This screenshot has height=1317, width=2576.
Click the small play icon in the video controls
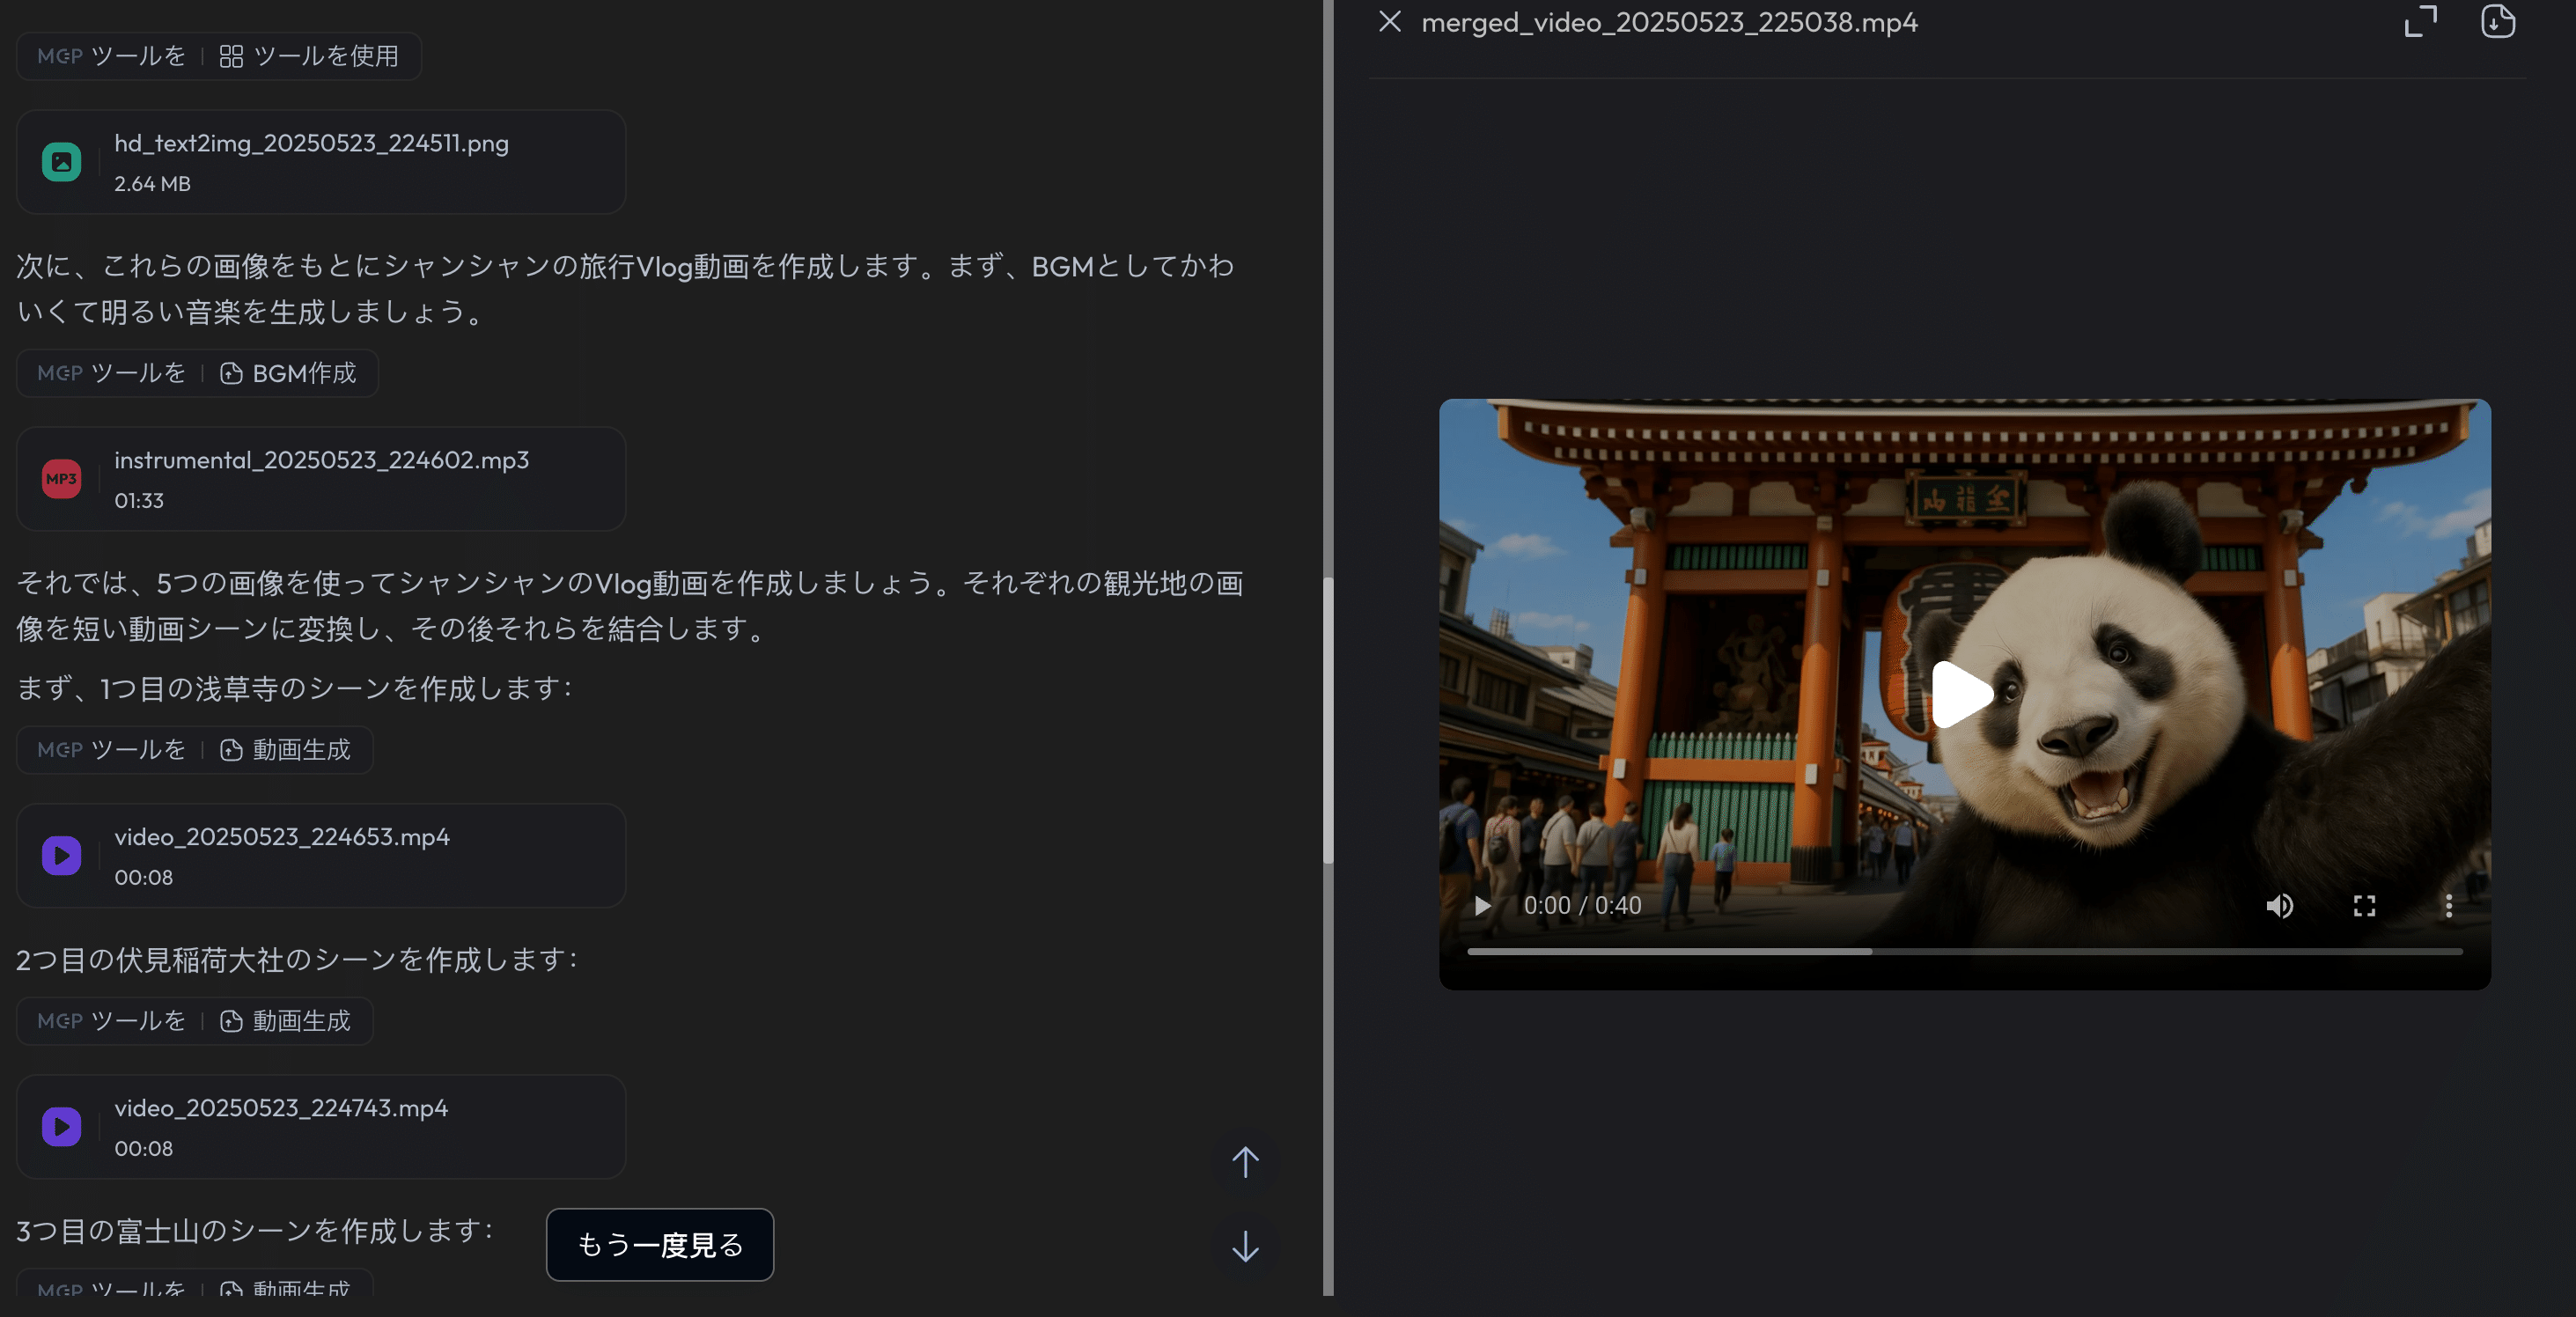click(1482, 906)
